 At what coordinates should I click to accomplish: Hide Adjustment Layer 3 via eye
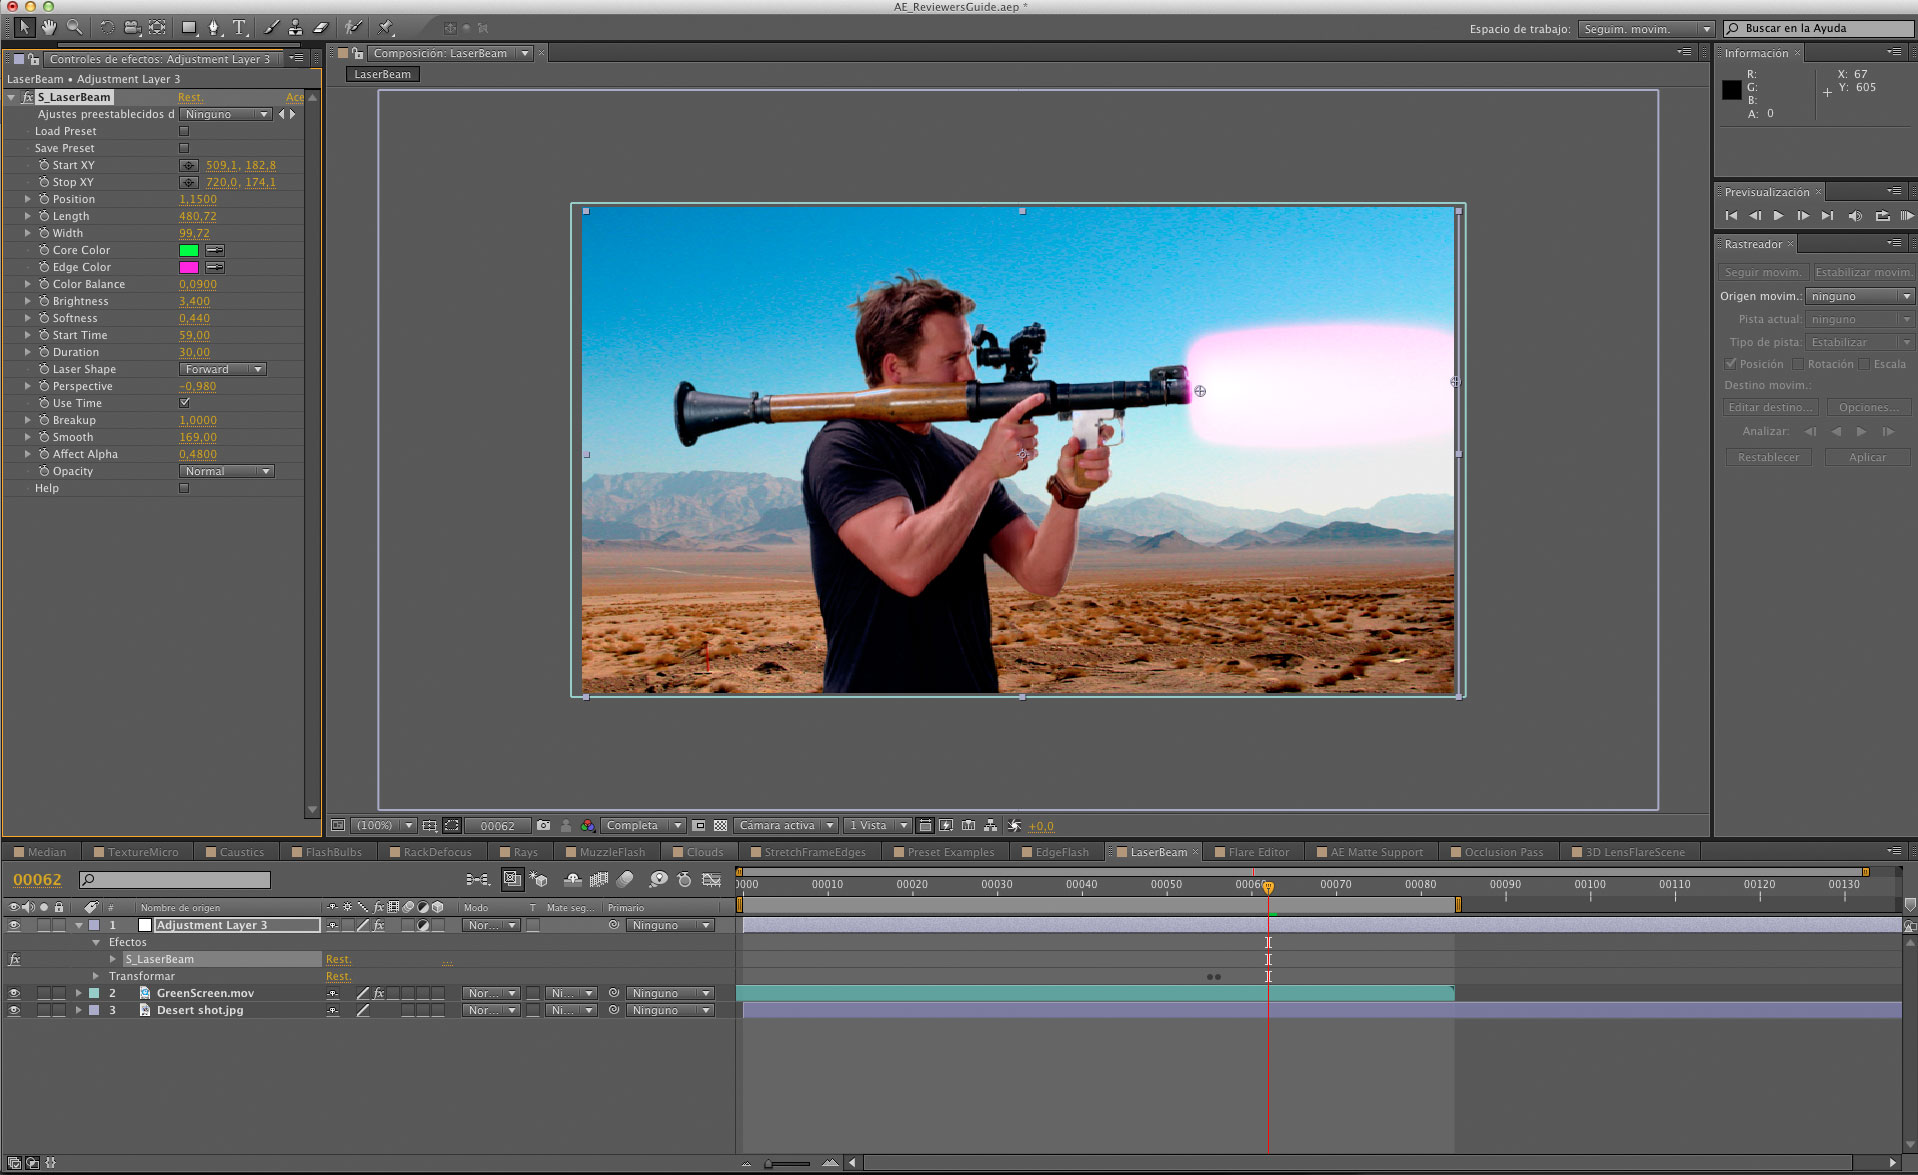[14, 926]
